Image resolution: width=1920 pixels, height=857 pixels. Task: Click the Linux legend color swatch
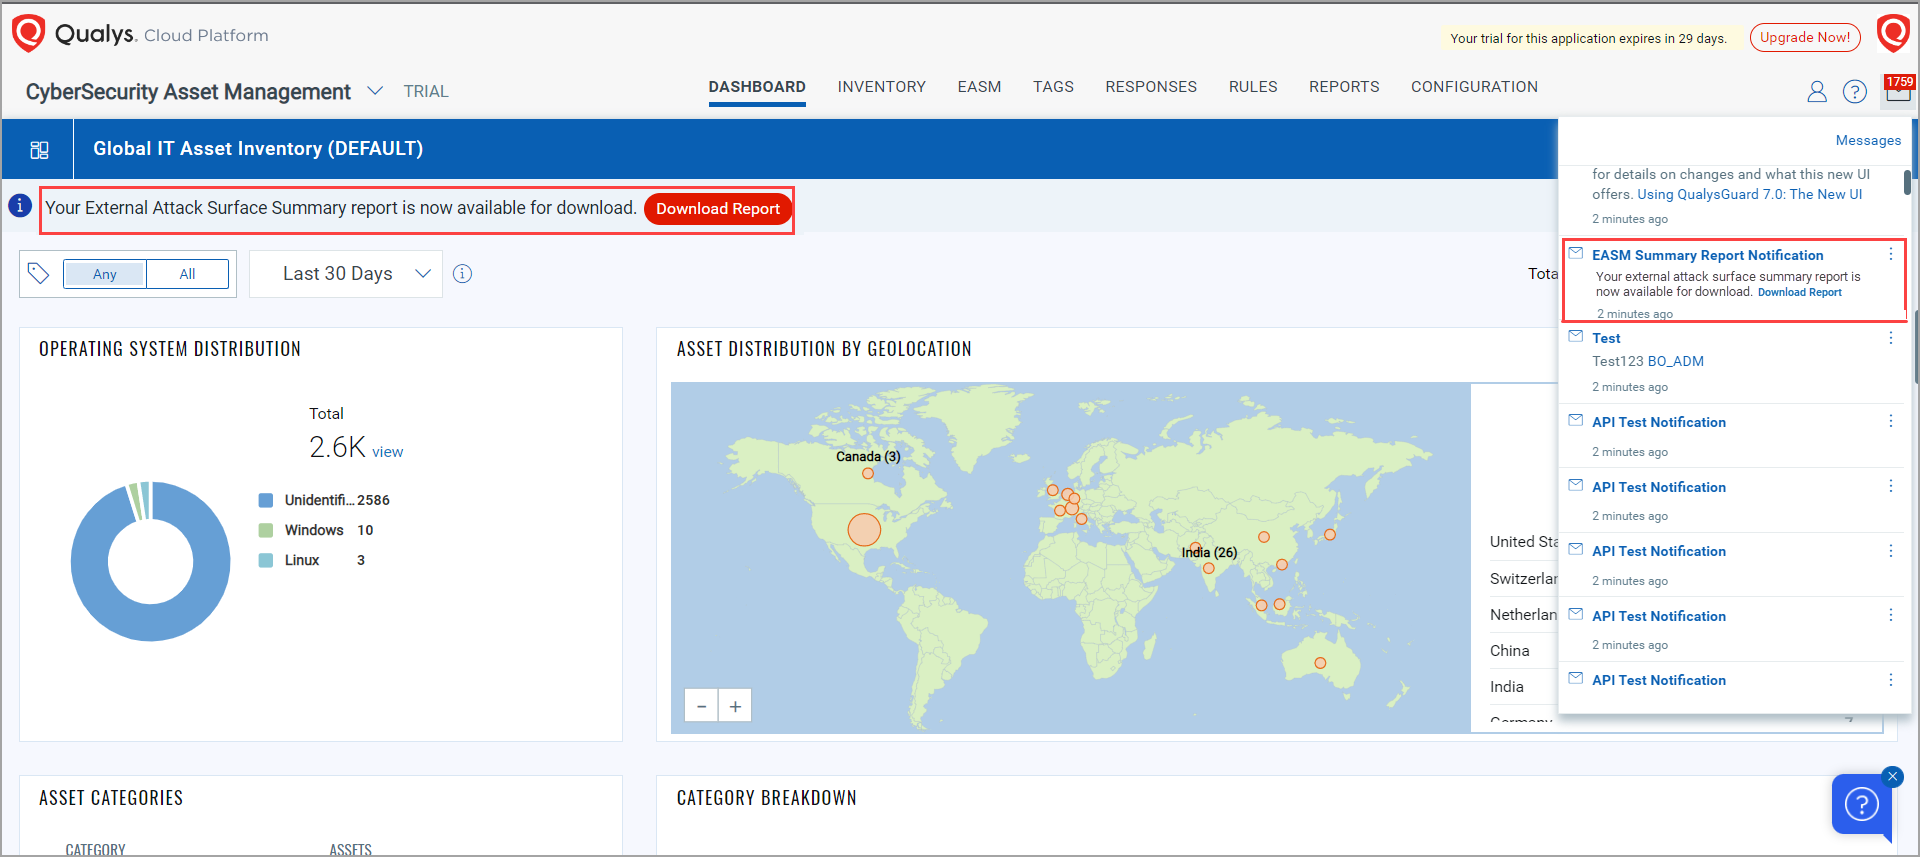[x=266, y=560]
